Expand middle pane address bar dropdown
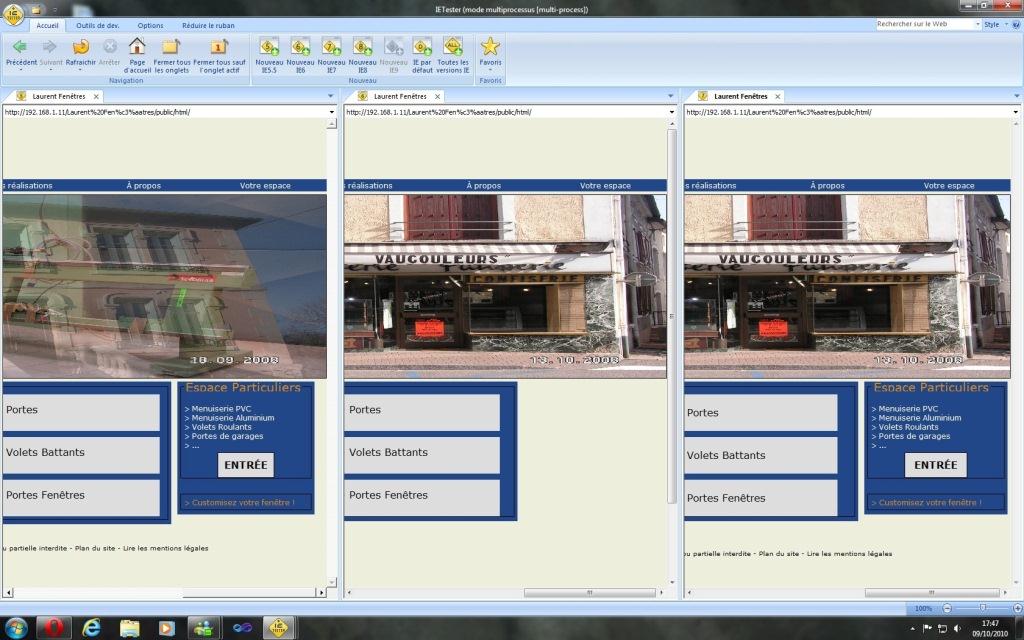This screenshot has width=1024, height=640. click(672, 112)
